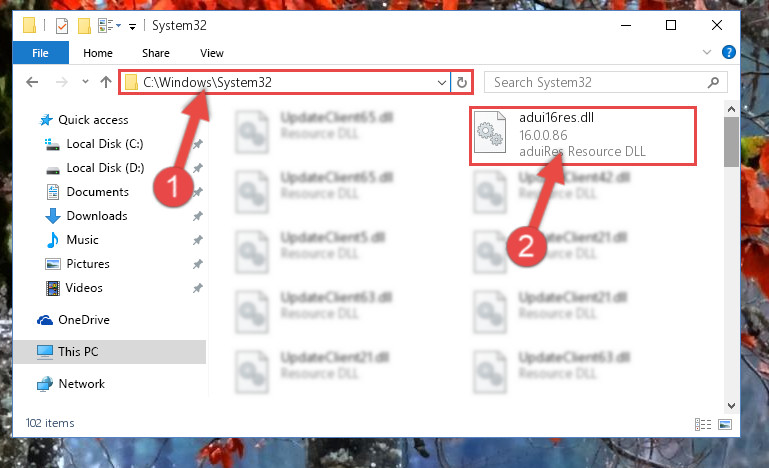This screenshot has height=468, width=769.
Task: Expand the ribbon with the chevron
Action: pos(707,52)
